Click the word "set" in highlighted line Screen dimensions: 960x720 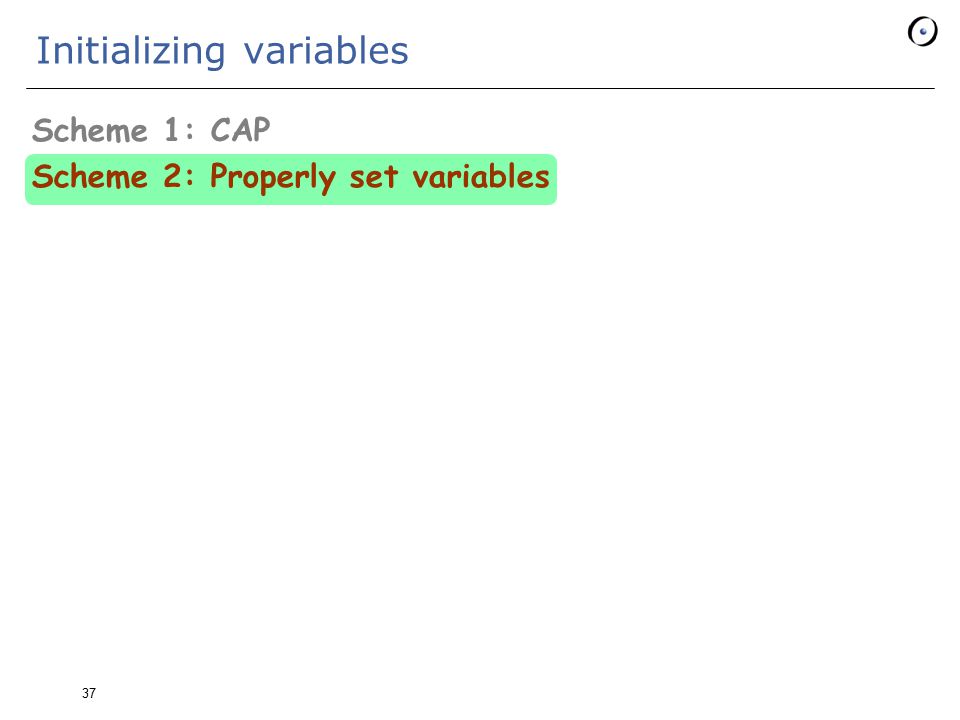(x=373, y=178)
